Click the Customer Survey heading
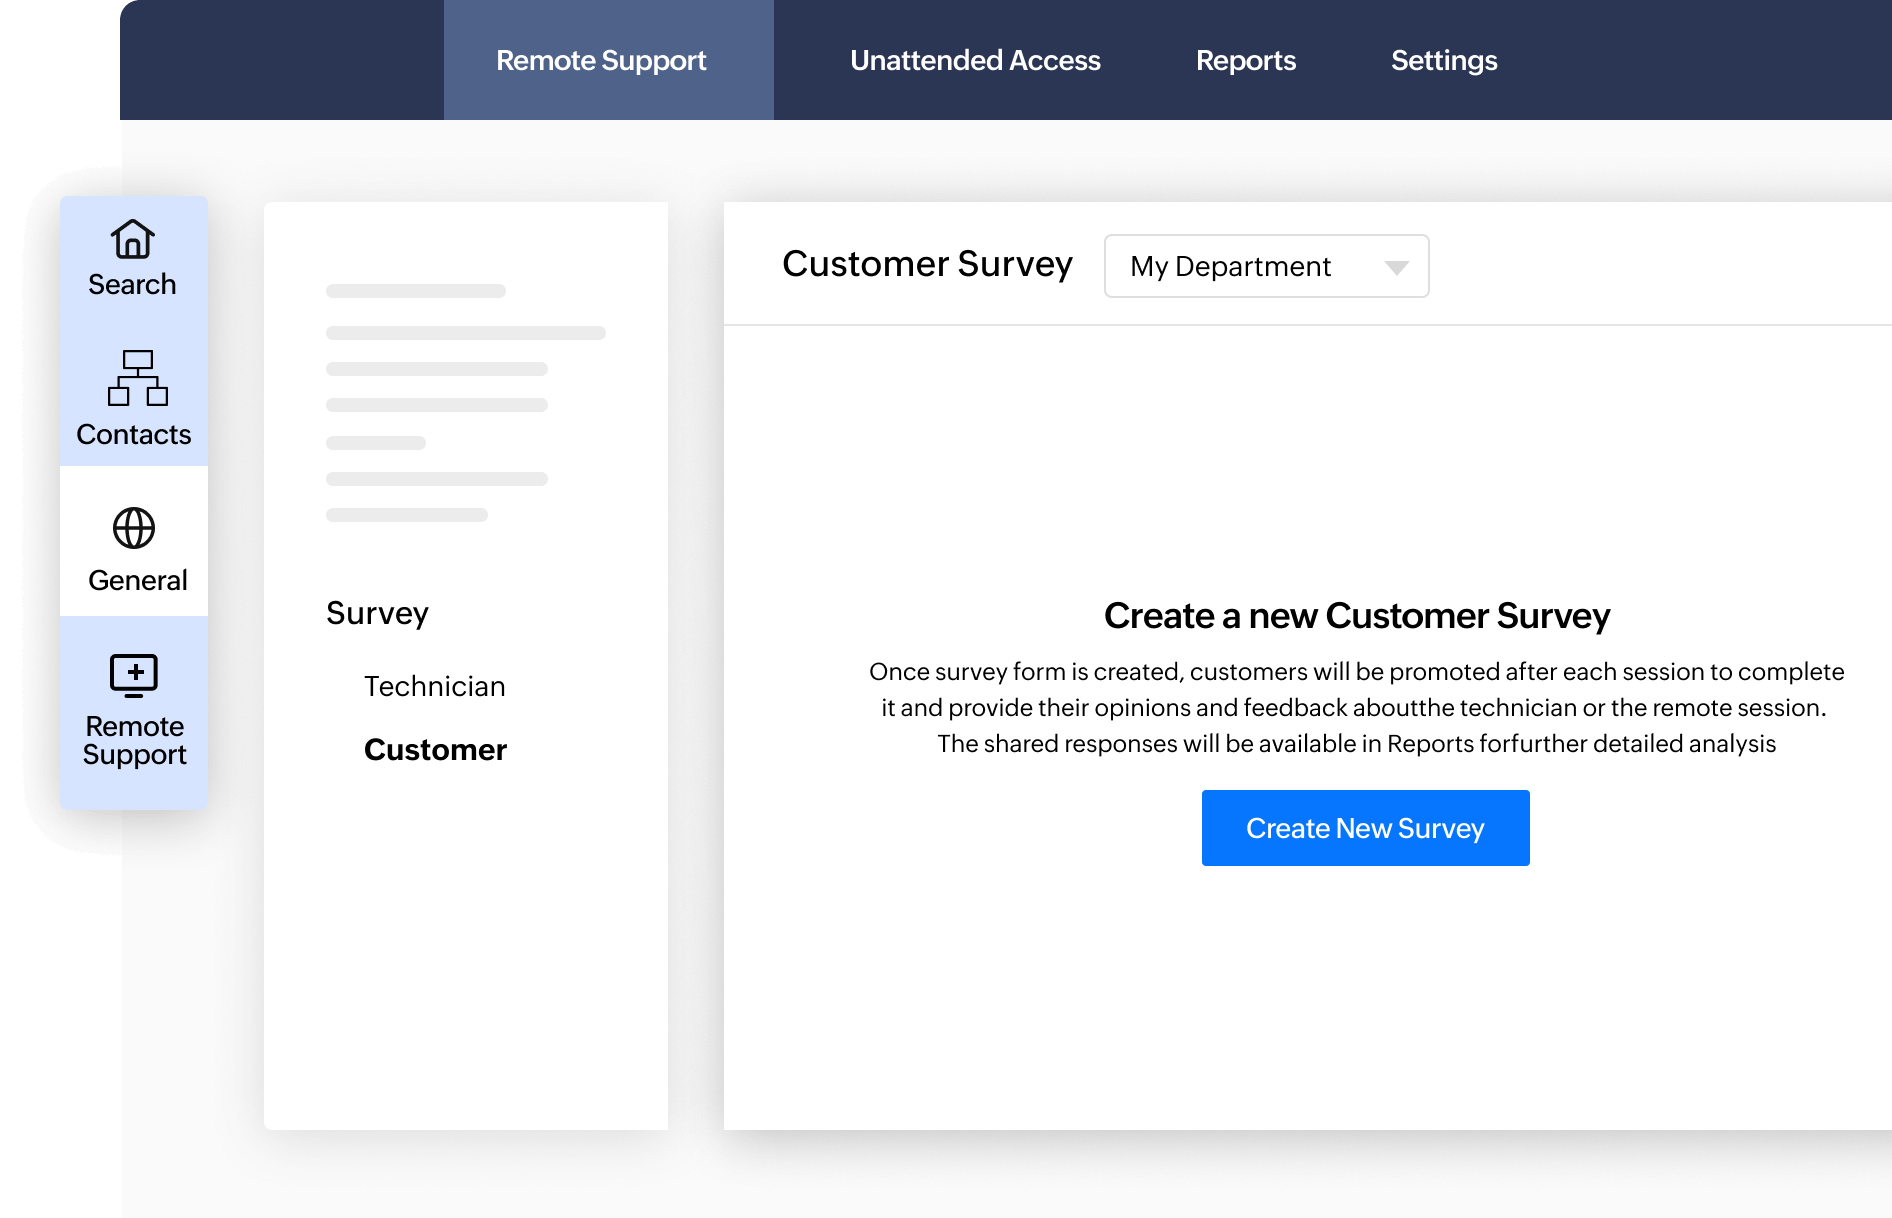Viewport: 1892px width, 1218px height. [x=927, y=264]
